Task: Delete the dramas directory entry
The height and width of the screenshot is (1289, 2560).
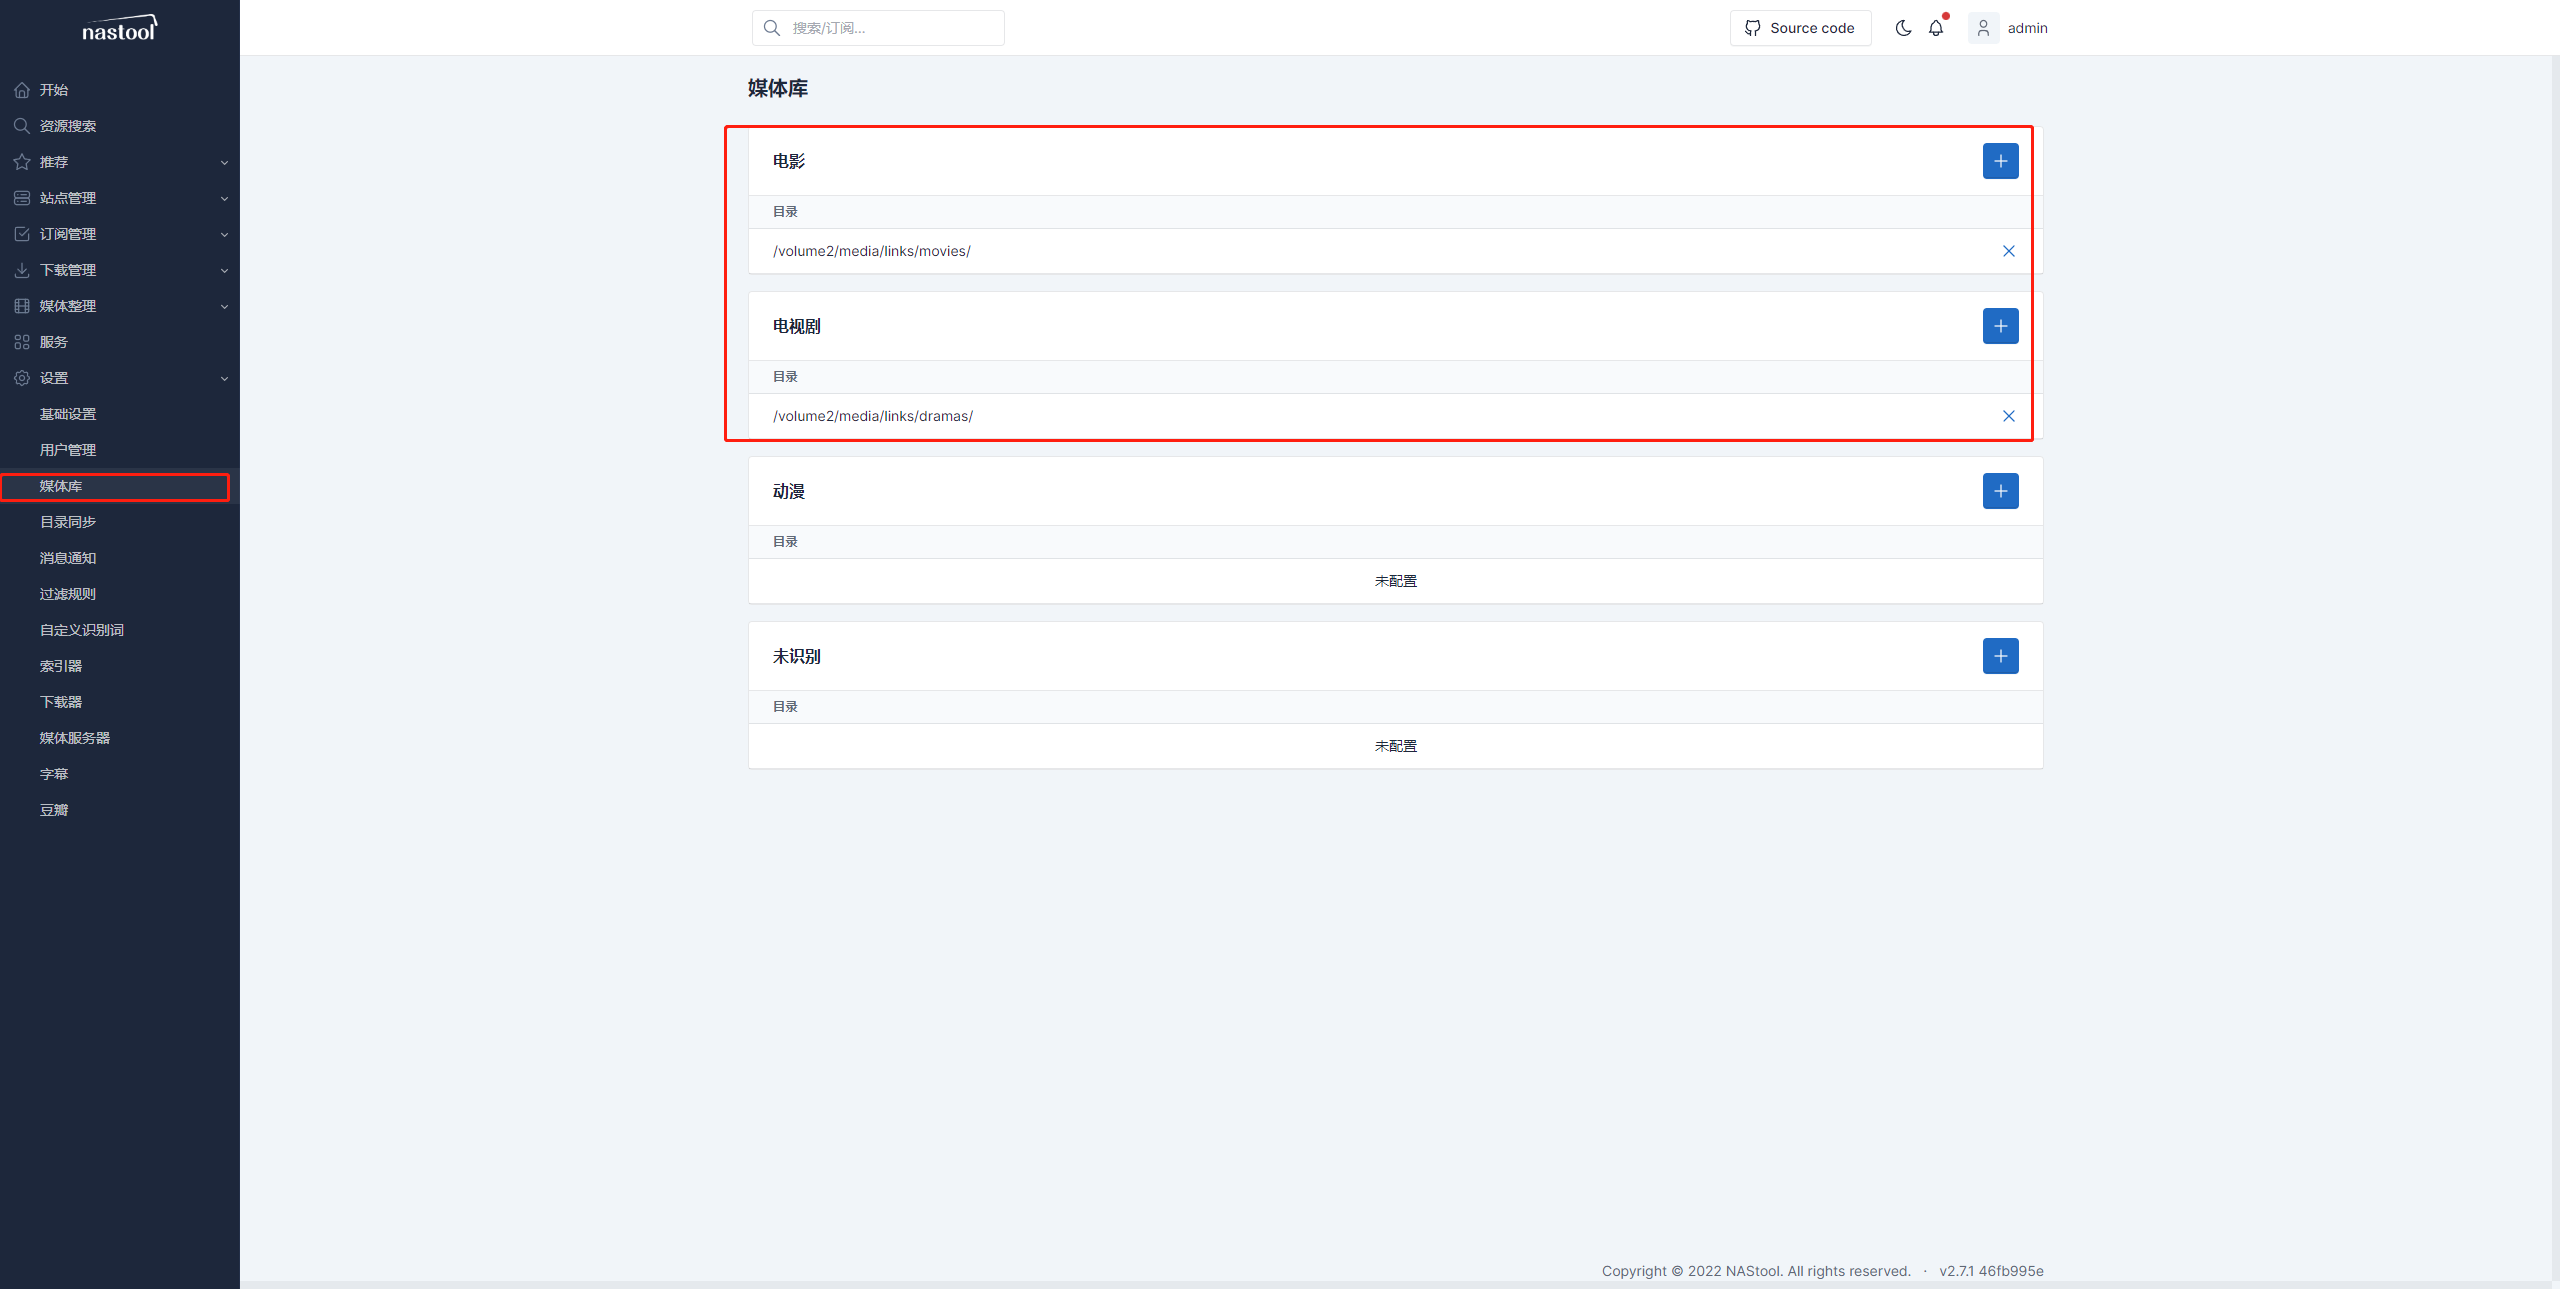Action: (x=2008, y=416)
